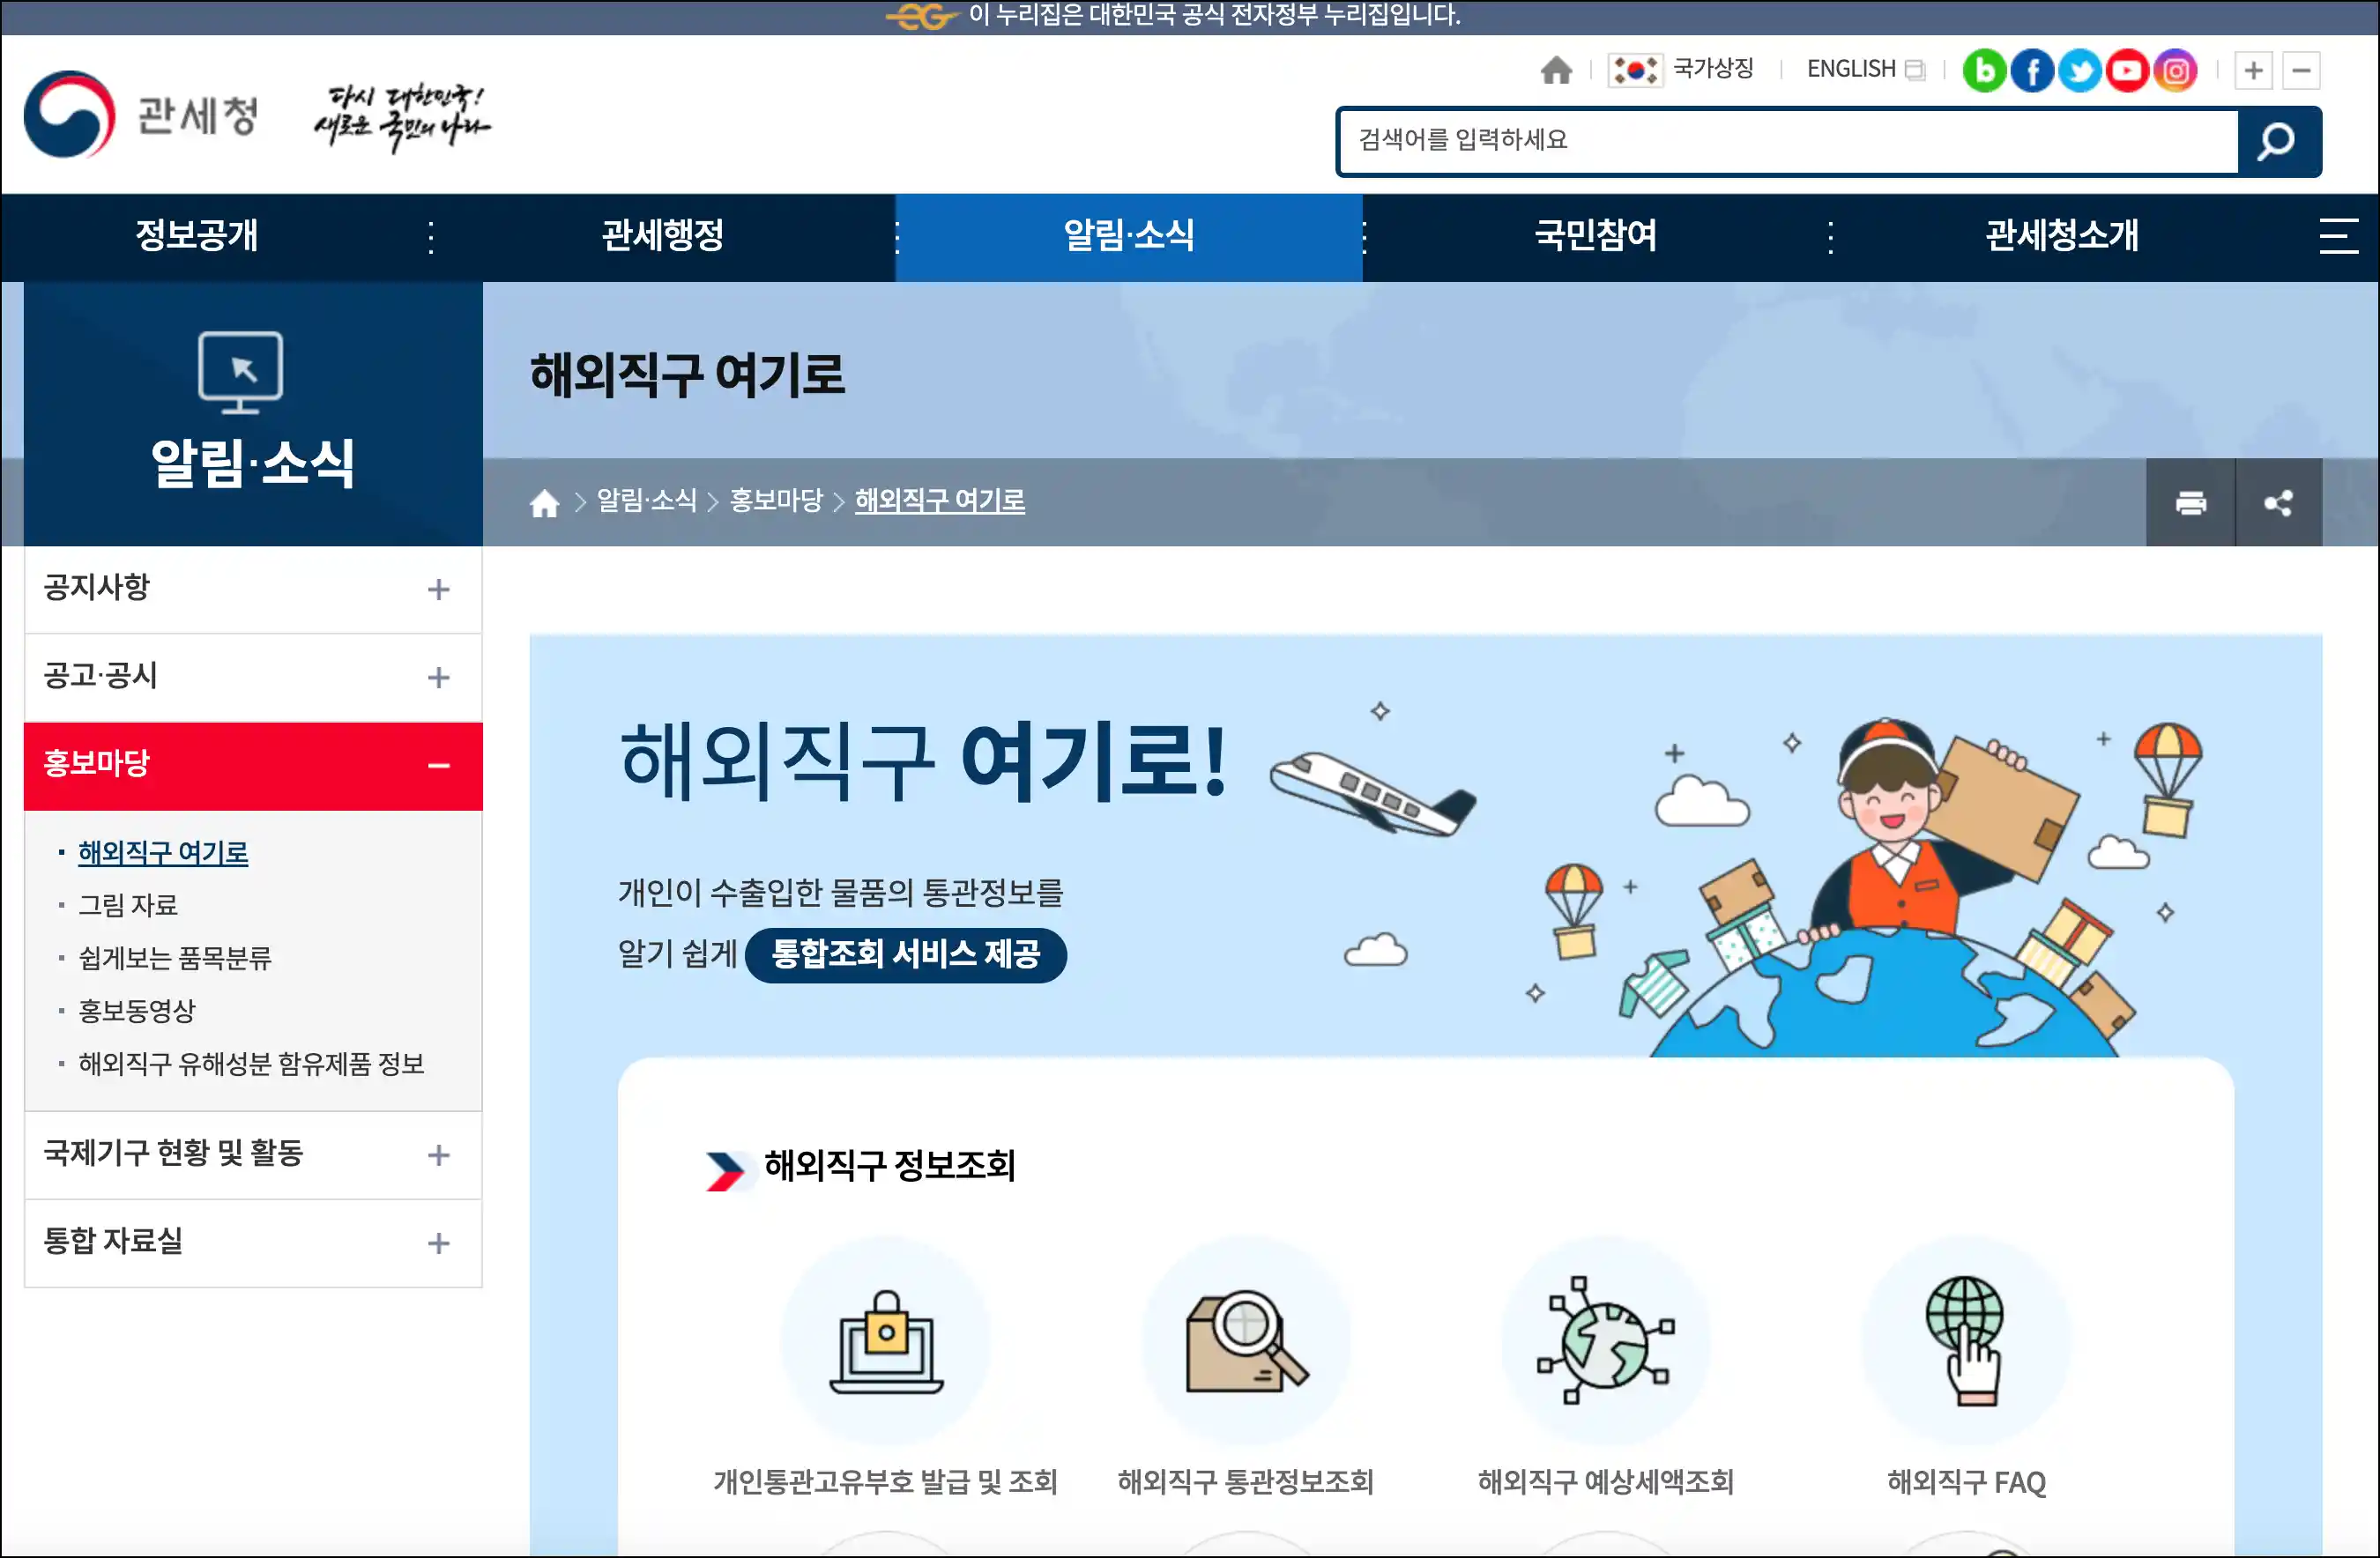The height and width of the screenshot is (1558, 2380).
Task: Open the Facebook social icon
Action: pyautogui.click(x=2032, y=70)
